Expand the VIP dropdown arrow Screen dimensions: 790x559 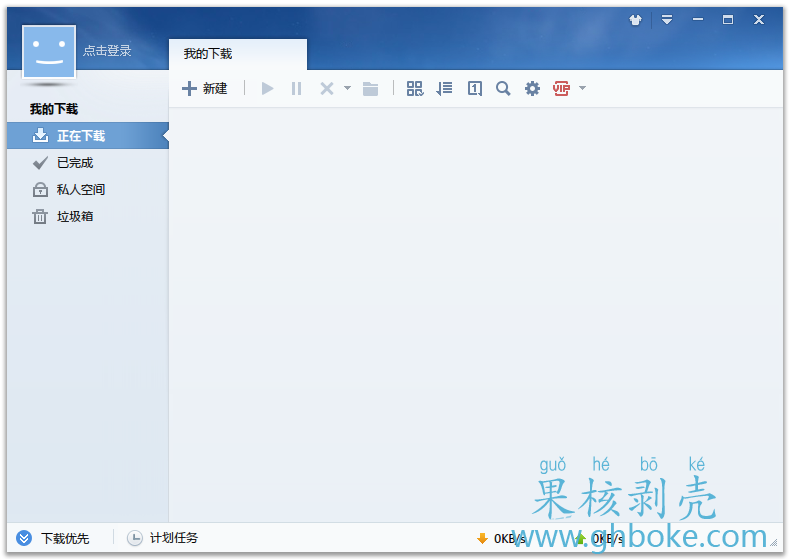(582, 88)
